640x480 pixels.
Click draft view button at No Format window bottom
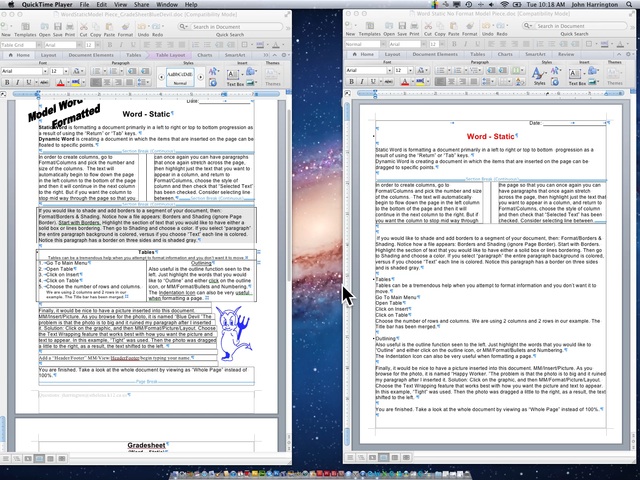(x=350, y=458)
